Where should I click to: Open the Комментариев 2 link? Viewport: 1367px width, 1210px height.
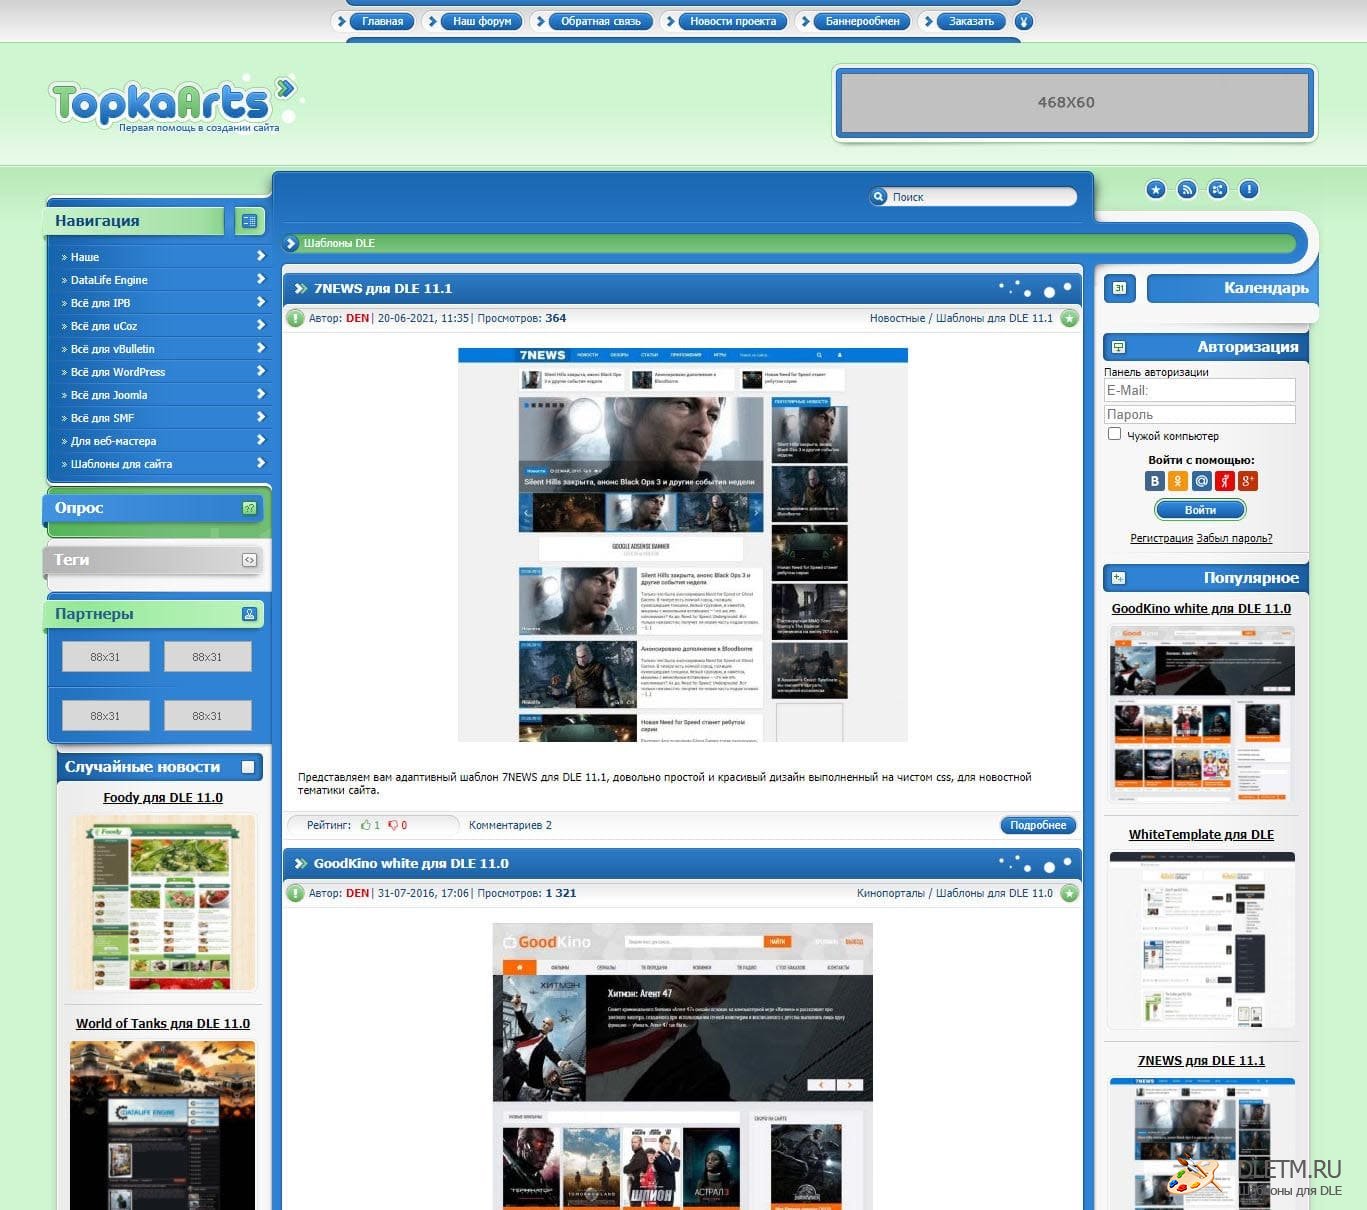pos(510,825)
